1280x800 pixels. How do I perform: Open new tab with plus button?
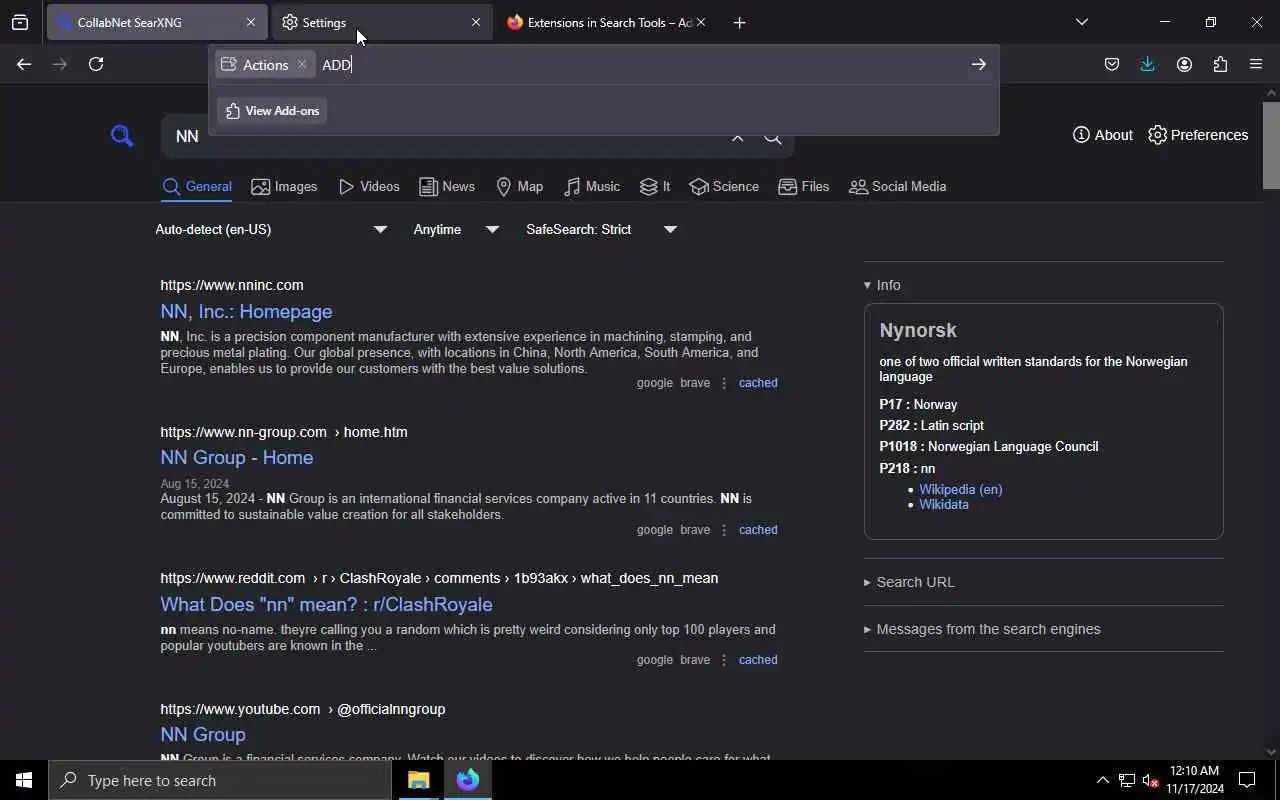pyautogui.click(x=739, y=22)
